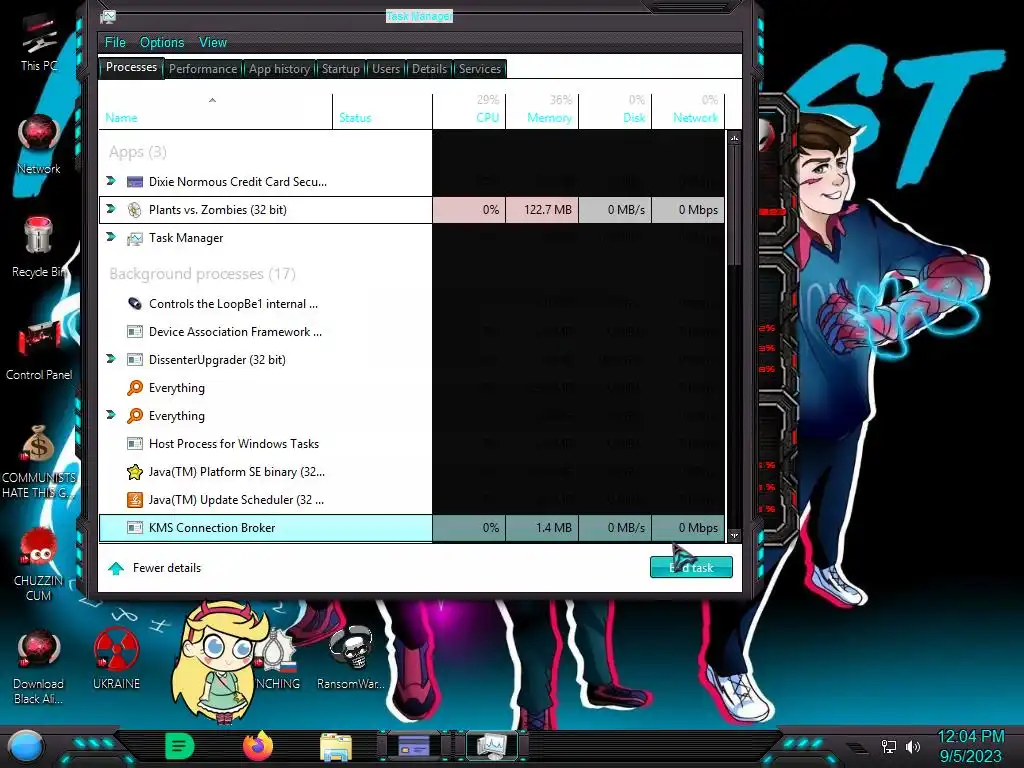Image resolution: width=1024 pixels, height=768 pixels.
Task: Switch to the Performance tab
Action: point(203,69)
